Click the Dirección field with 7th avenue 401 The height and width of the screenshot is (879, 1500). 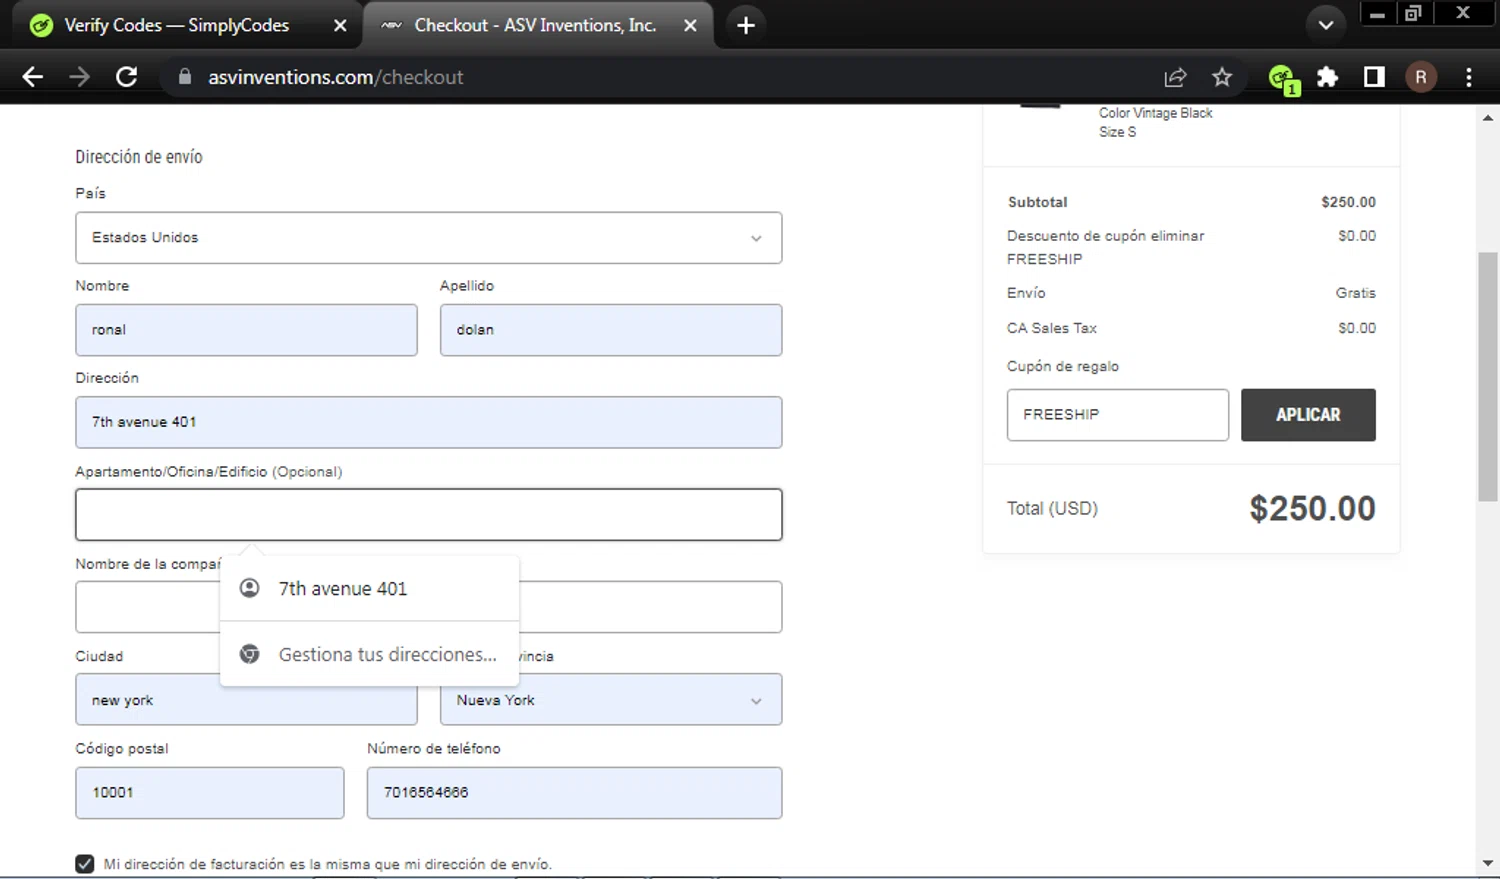pos(428,422)
